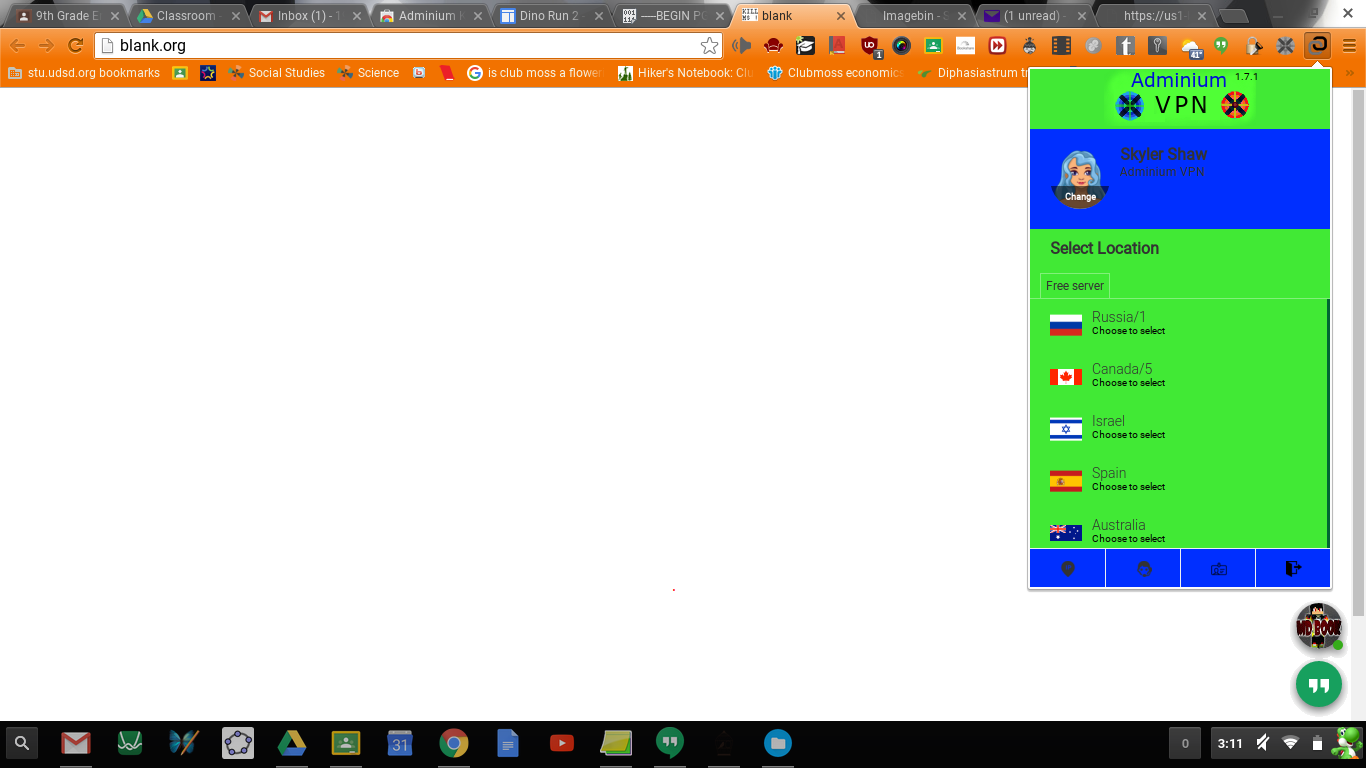The height and width of the screenshot is (768, 1366).
Task: Open the IP location pin in VPN footer
Action: [x=1067, y=568]
